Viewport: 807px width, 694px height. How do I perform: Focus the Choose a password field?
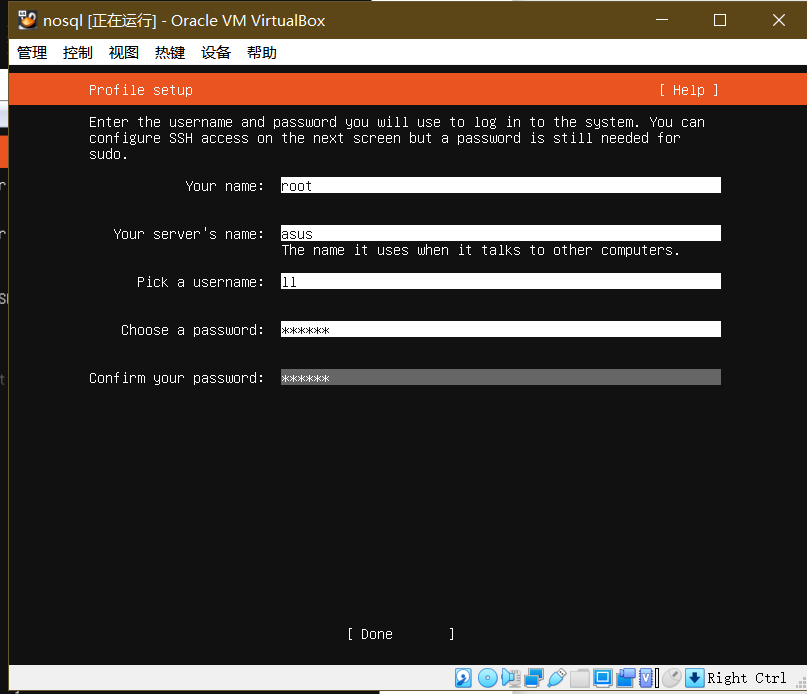(500, 329)
